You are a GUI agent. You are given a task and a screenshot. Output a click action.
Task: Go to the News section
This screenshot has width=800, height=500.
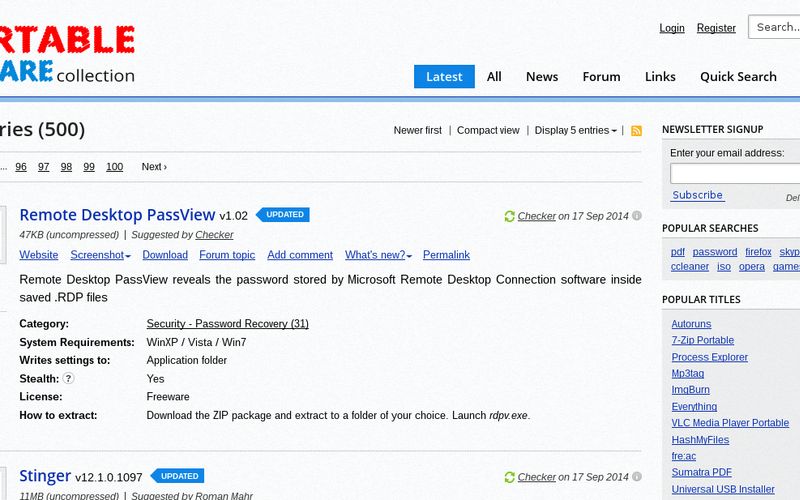tap(542, 77)
